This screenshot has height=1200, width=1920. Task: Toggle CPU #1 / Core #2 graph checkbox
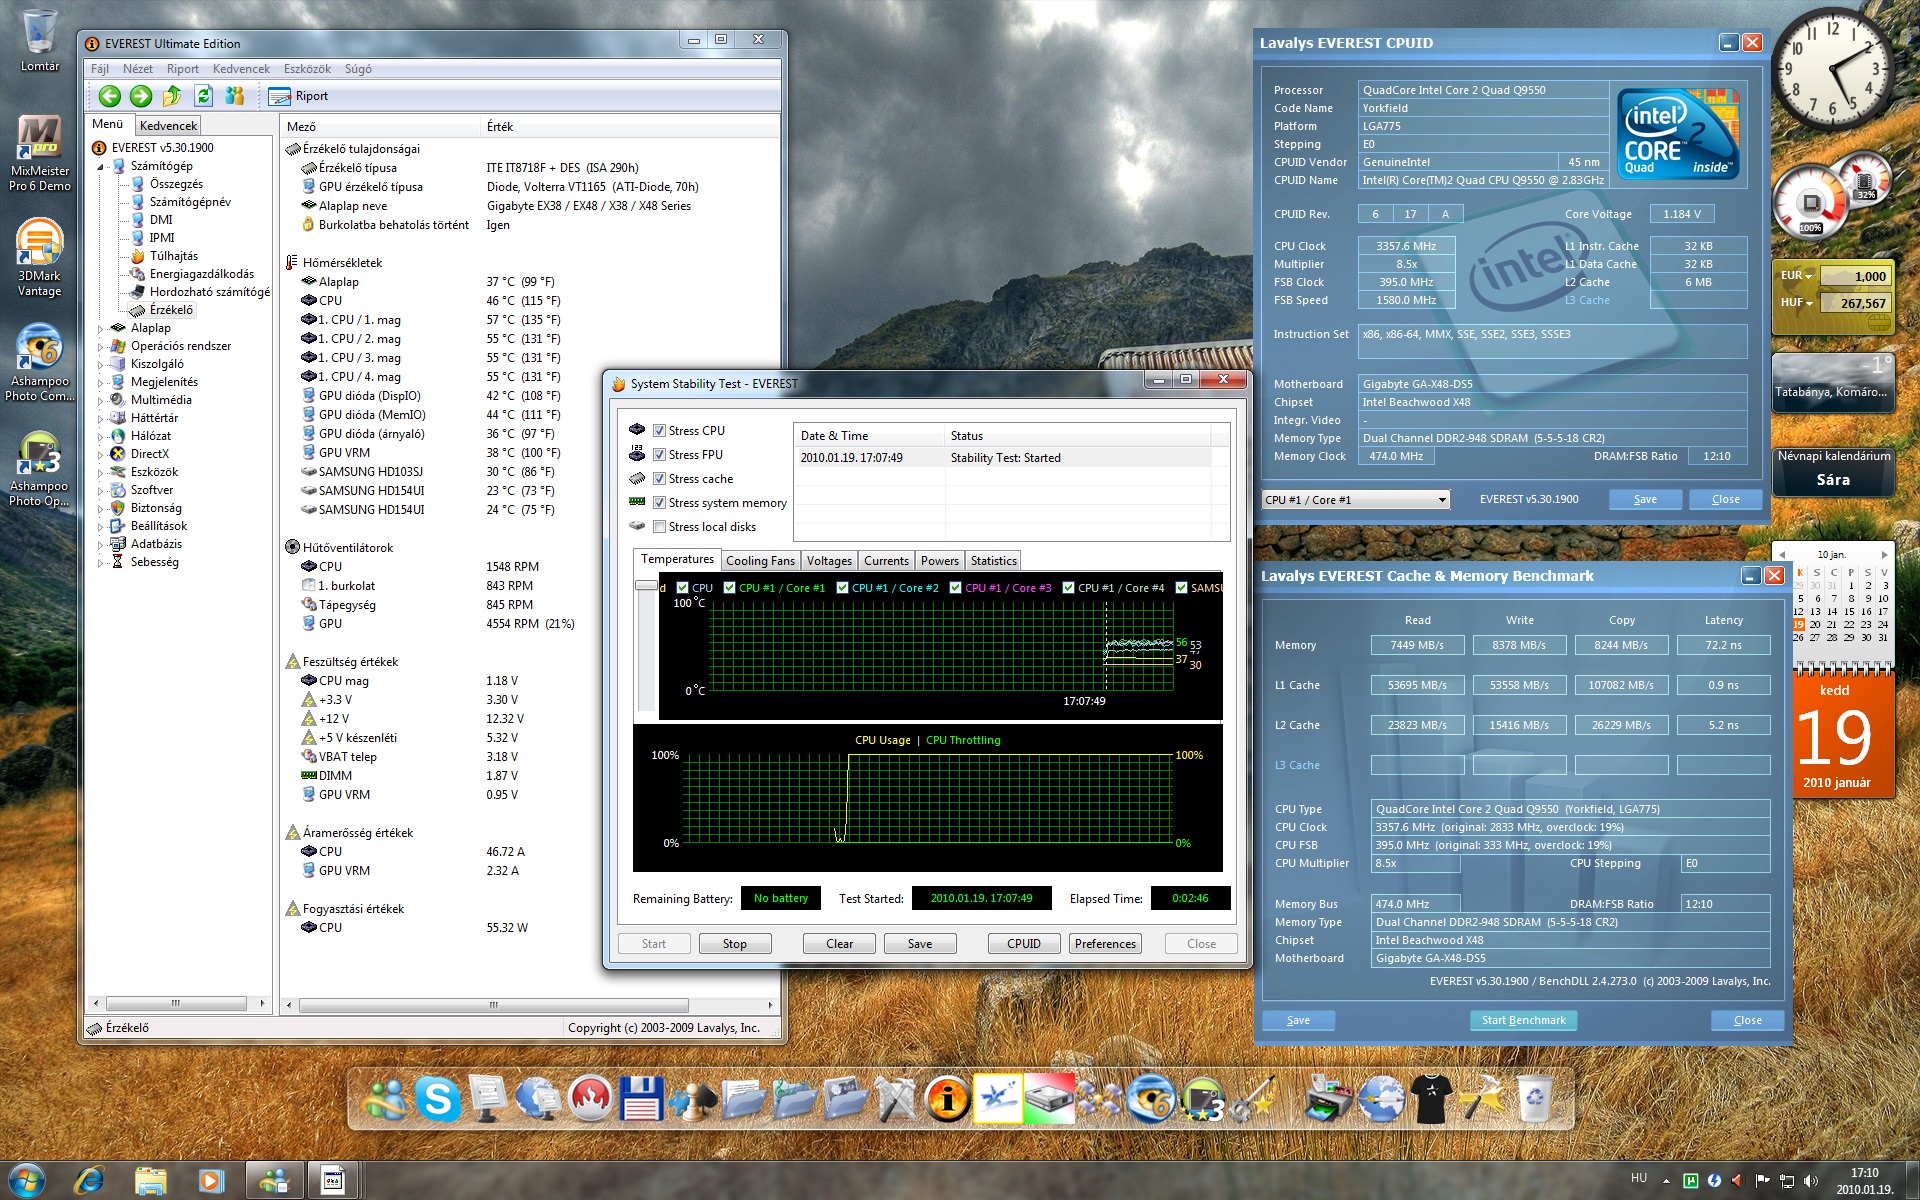[843, 588]
